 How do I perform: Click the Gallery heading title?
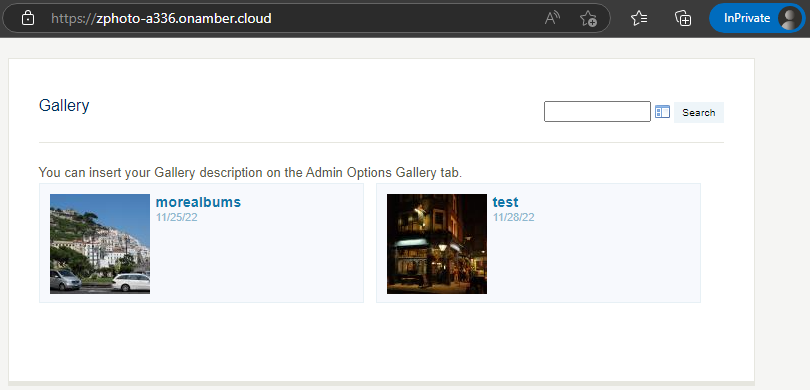(64, 105)
